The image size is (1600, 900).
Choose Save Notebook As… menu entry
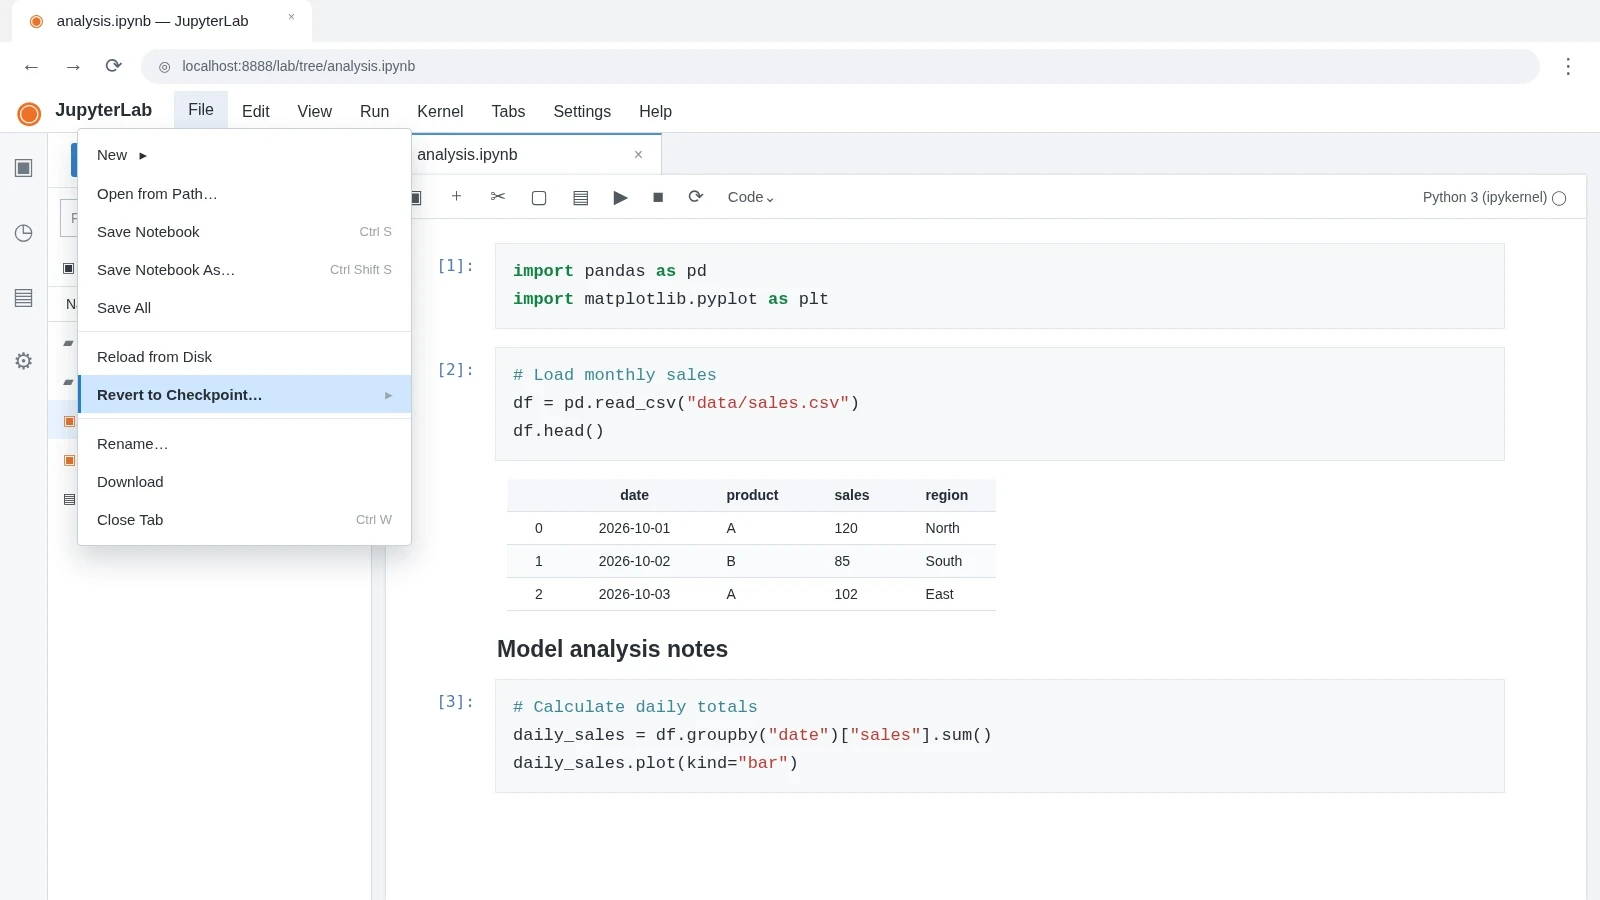click(x=244, y=270)
